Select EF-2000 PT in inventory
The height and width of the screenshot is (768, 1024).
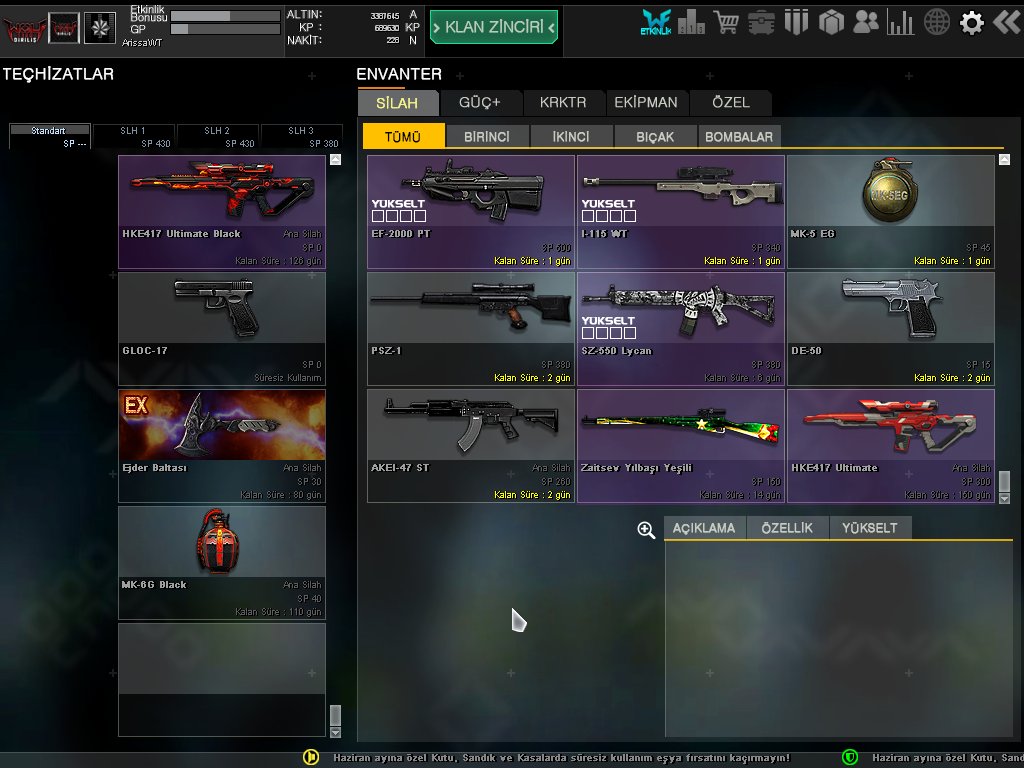click(471, 212)
